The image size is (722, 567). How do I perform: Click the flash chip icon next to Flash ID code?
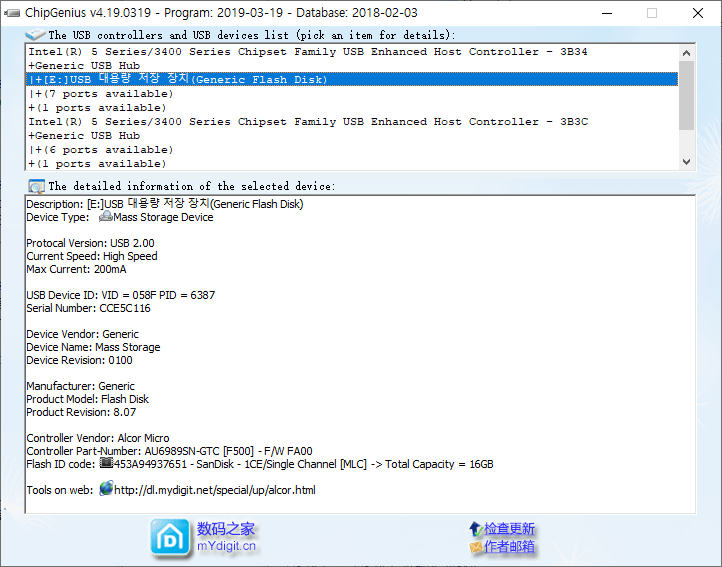[x=106, y=462]
